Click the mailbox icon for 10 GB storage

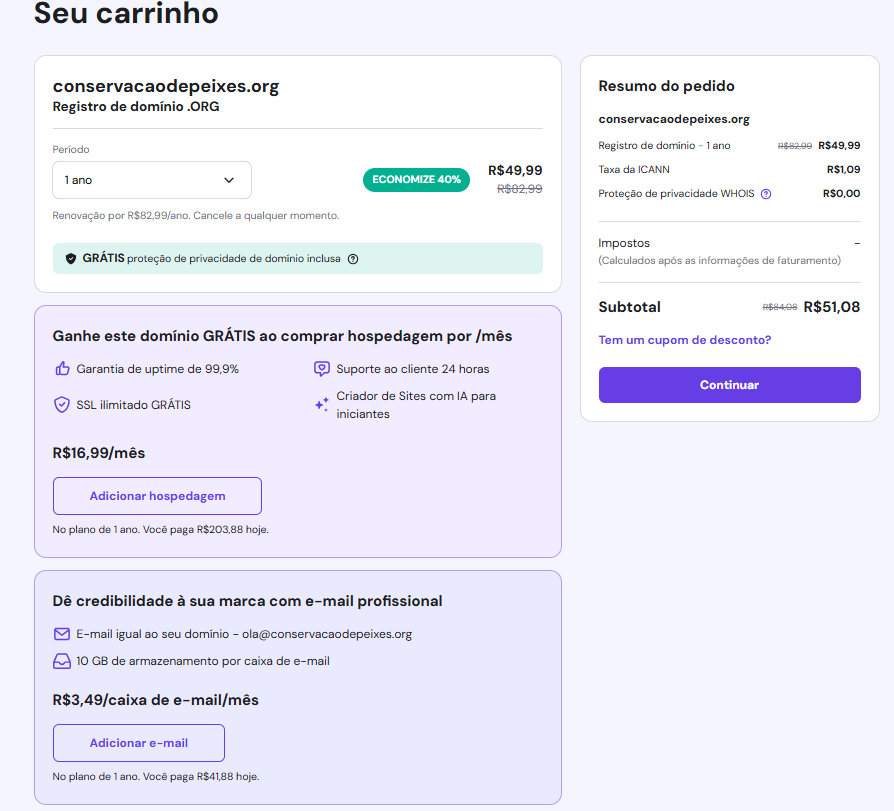(x=61, y=661)
